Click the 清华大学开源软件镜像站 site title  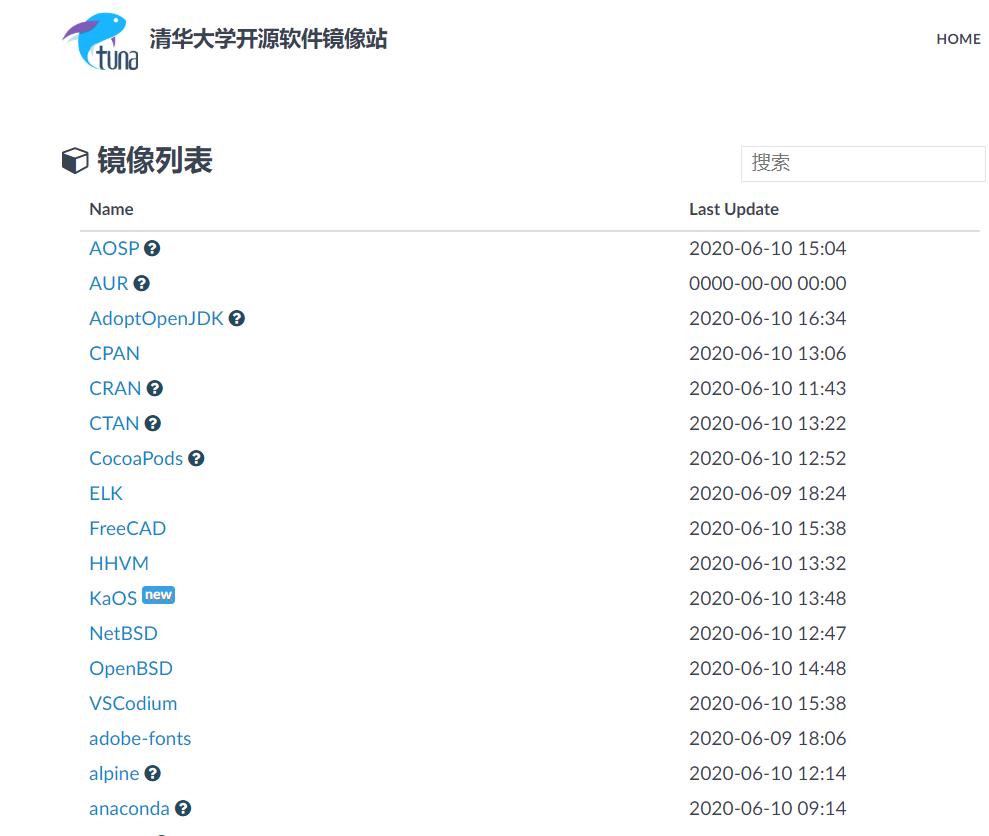click(x=268, y=39)
